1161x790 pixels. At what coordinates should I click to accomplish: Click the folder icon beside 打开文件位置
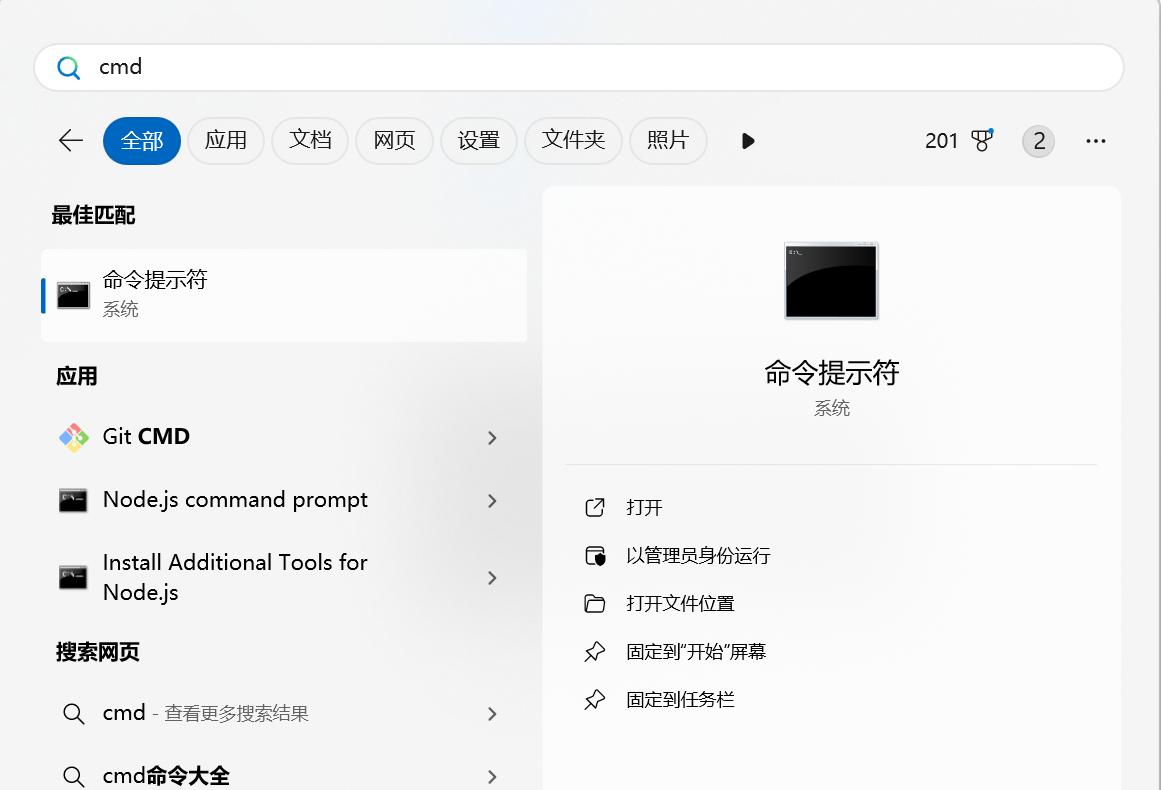(595, 603)
